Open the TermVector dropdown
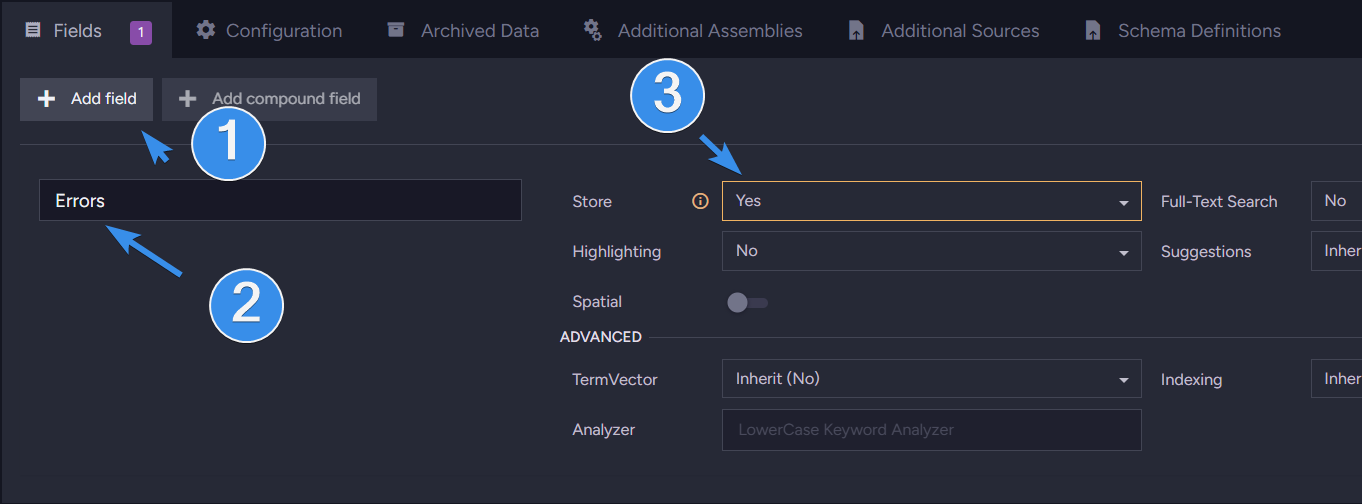1362x504 pixels. point(931,379)
